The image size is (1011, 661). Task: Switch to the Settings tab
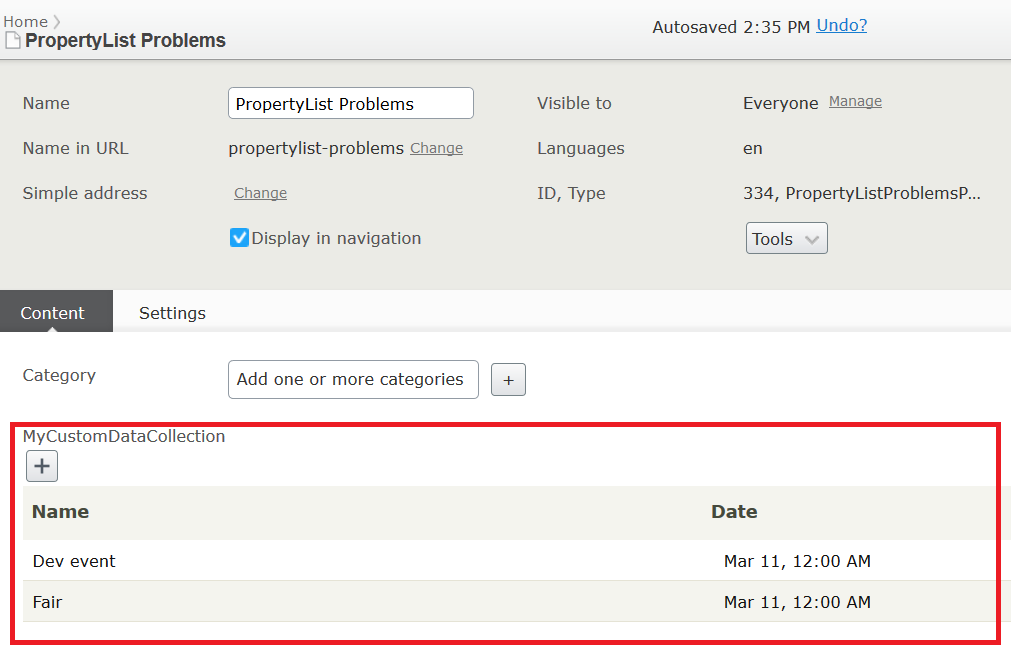click(x=172, y=313)
